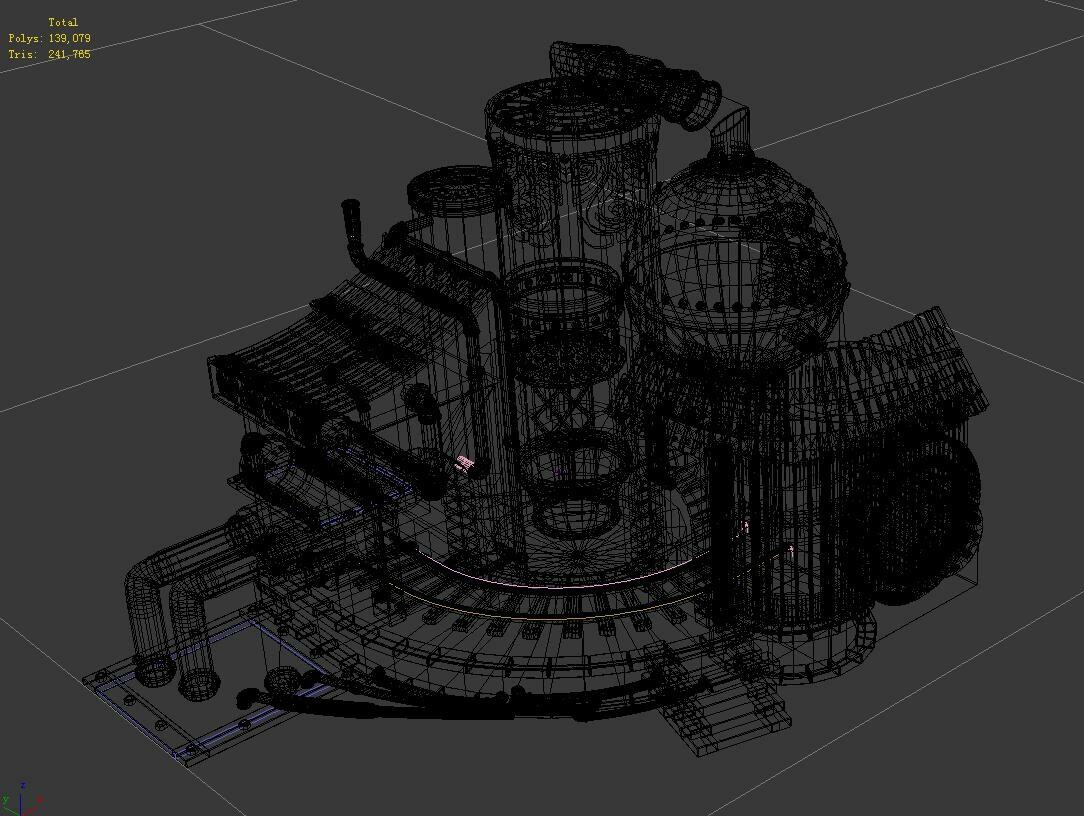Click the Y axis of the viewport gizmo
1084x816 pixels.
coord(10,805)
